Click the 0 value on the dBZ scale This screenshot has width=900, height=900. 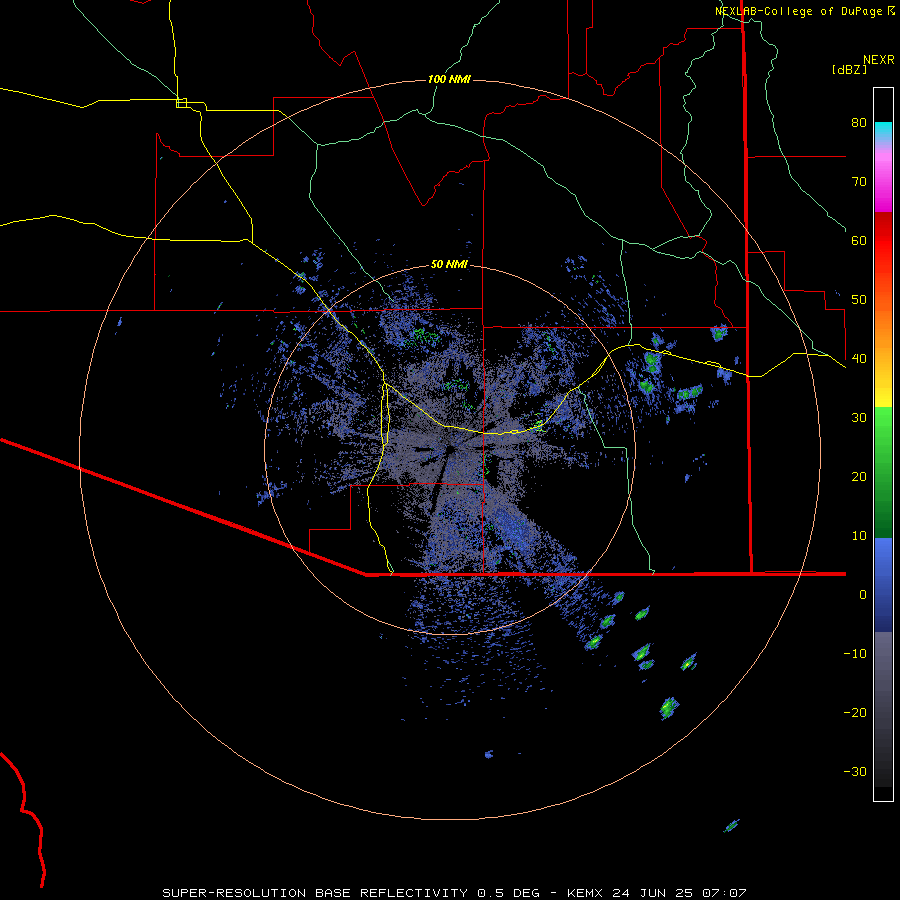[863, 595]
